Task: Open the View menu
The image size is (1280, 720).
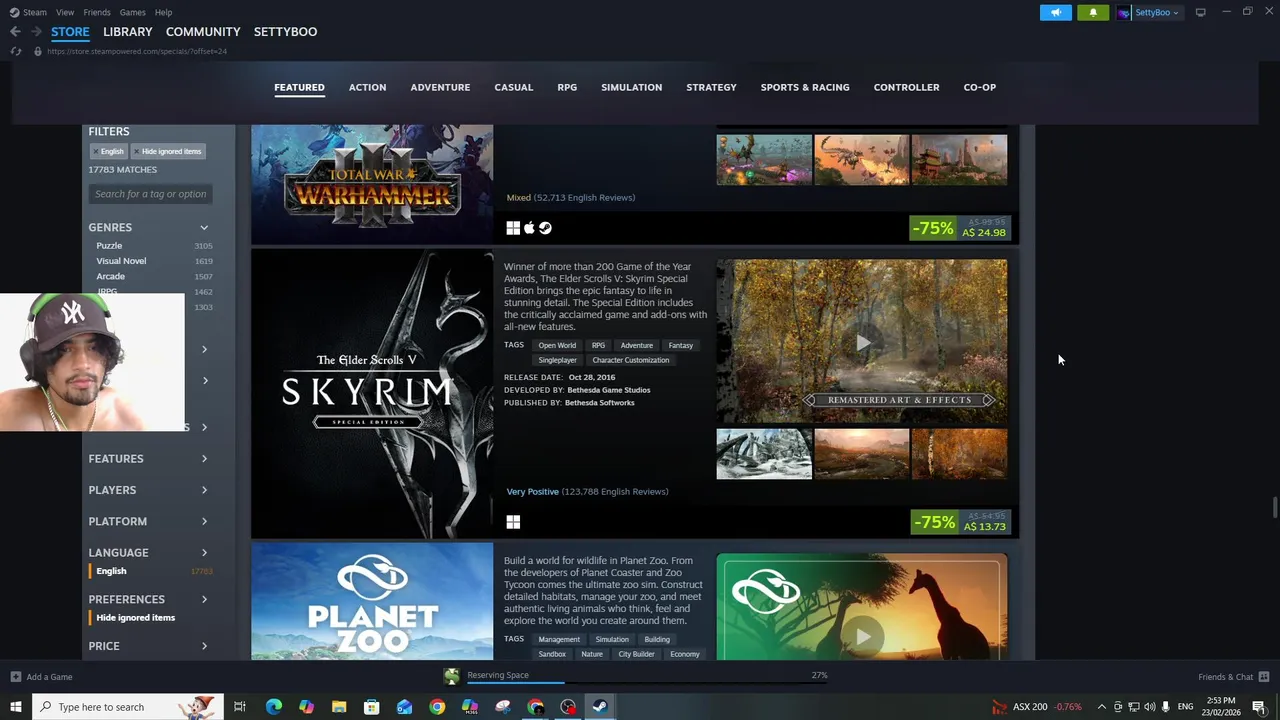Action: [x=65, y=12]
